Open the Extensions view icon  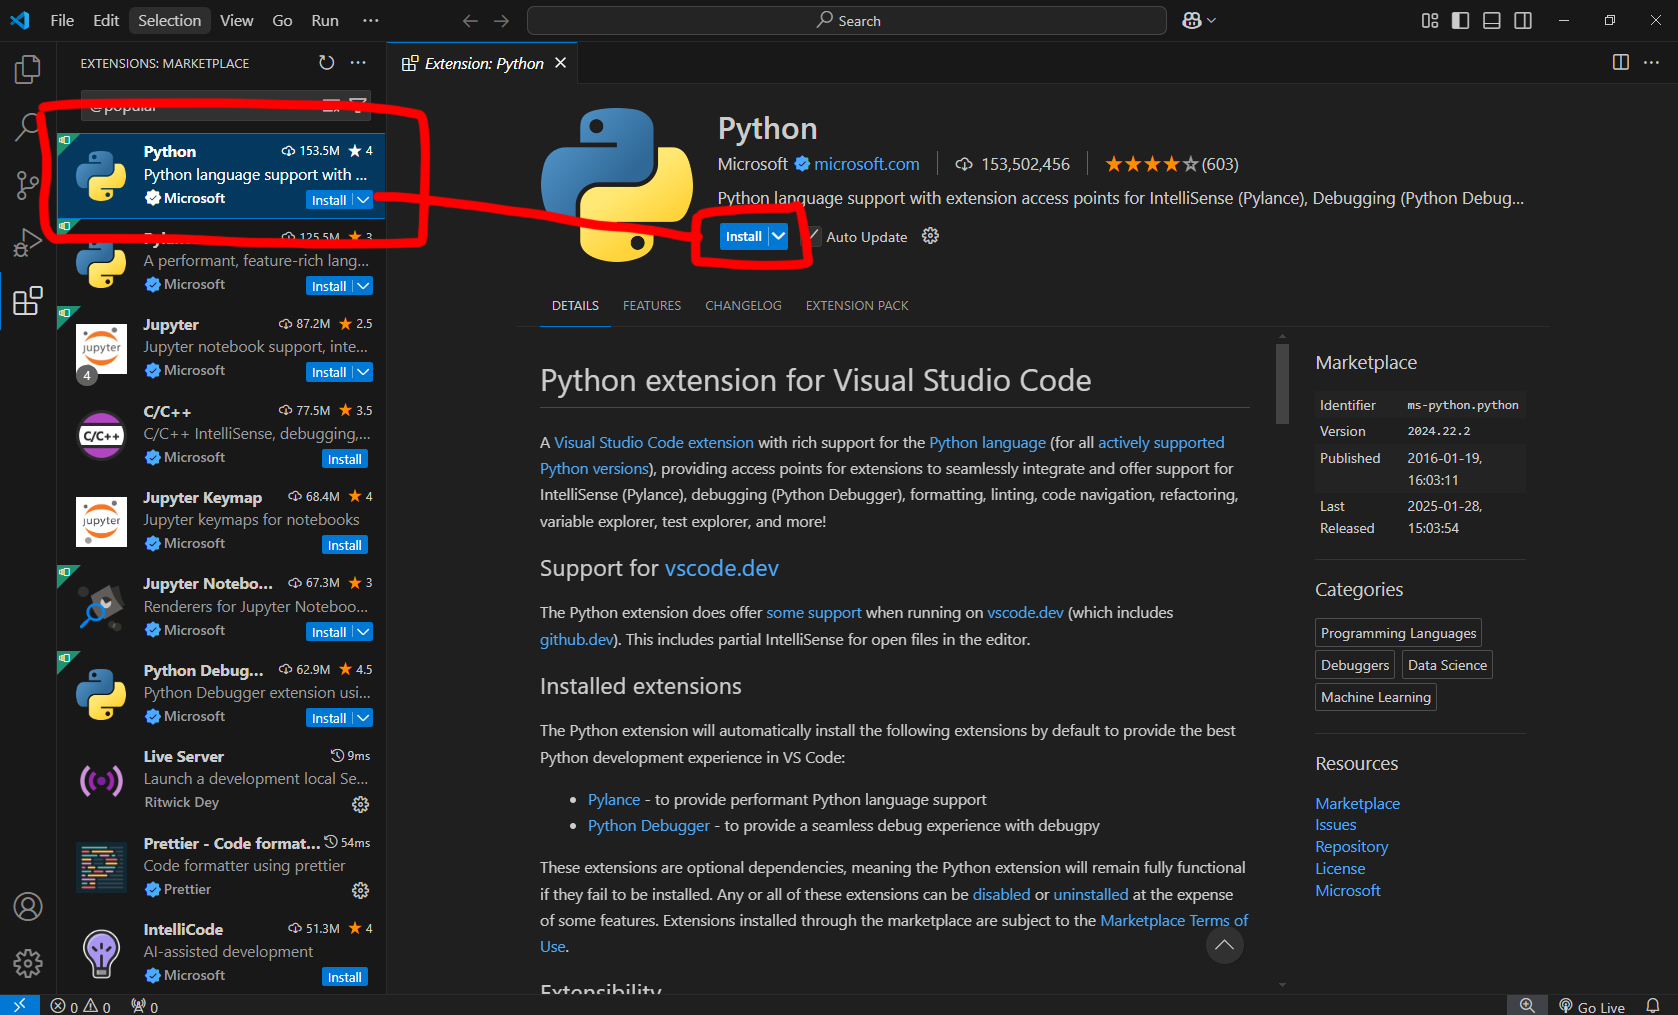coord(28,301)
